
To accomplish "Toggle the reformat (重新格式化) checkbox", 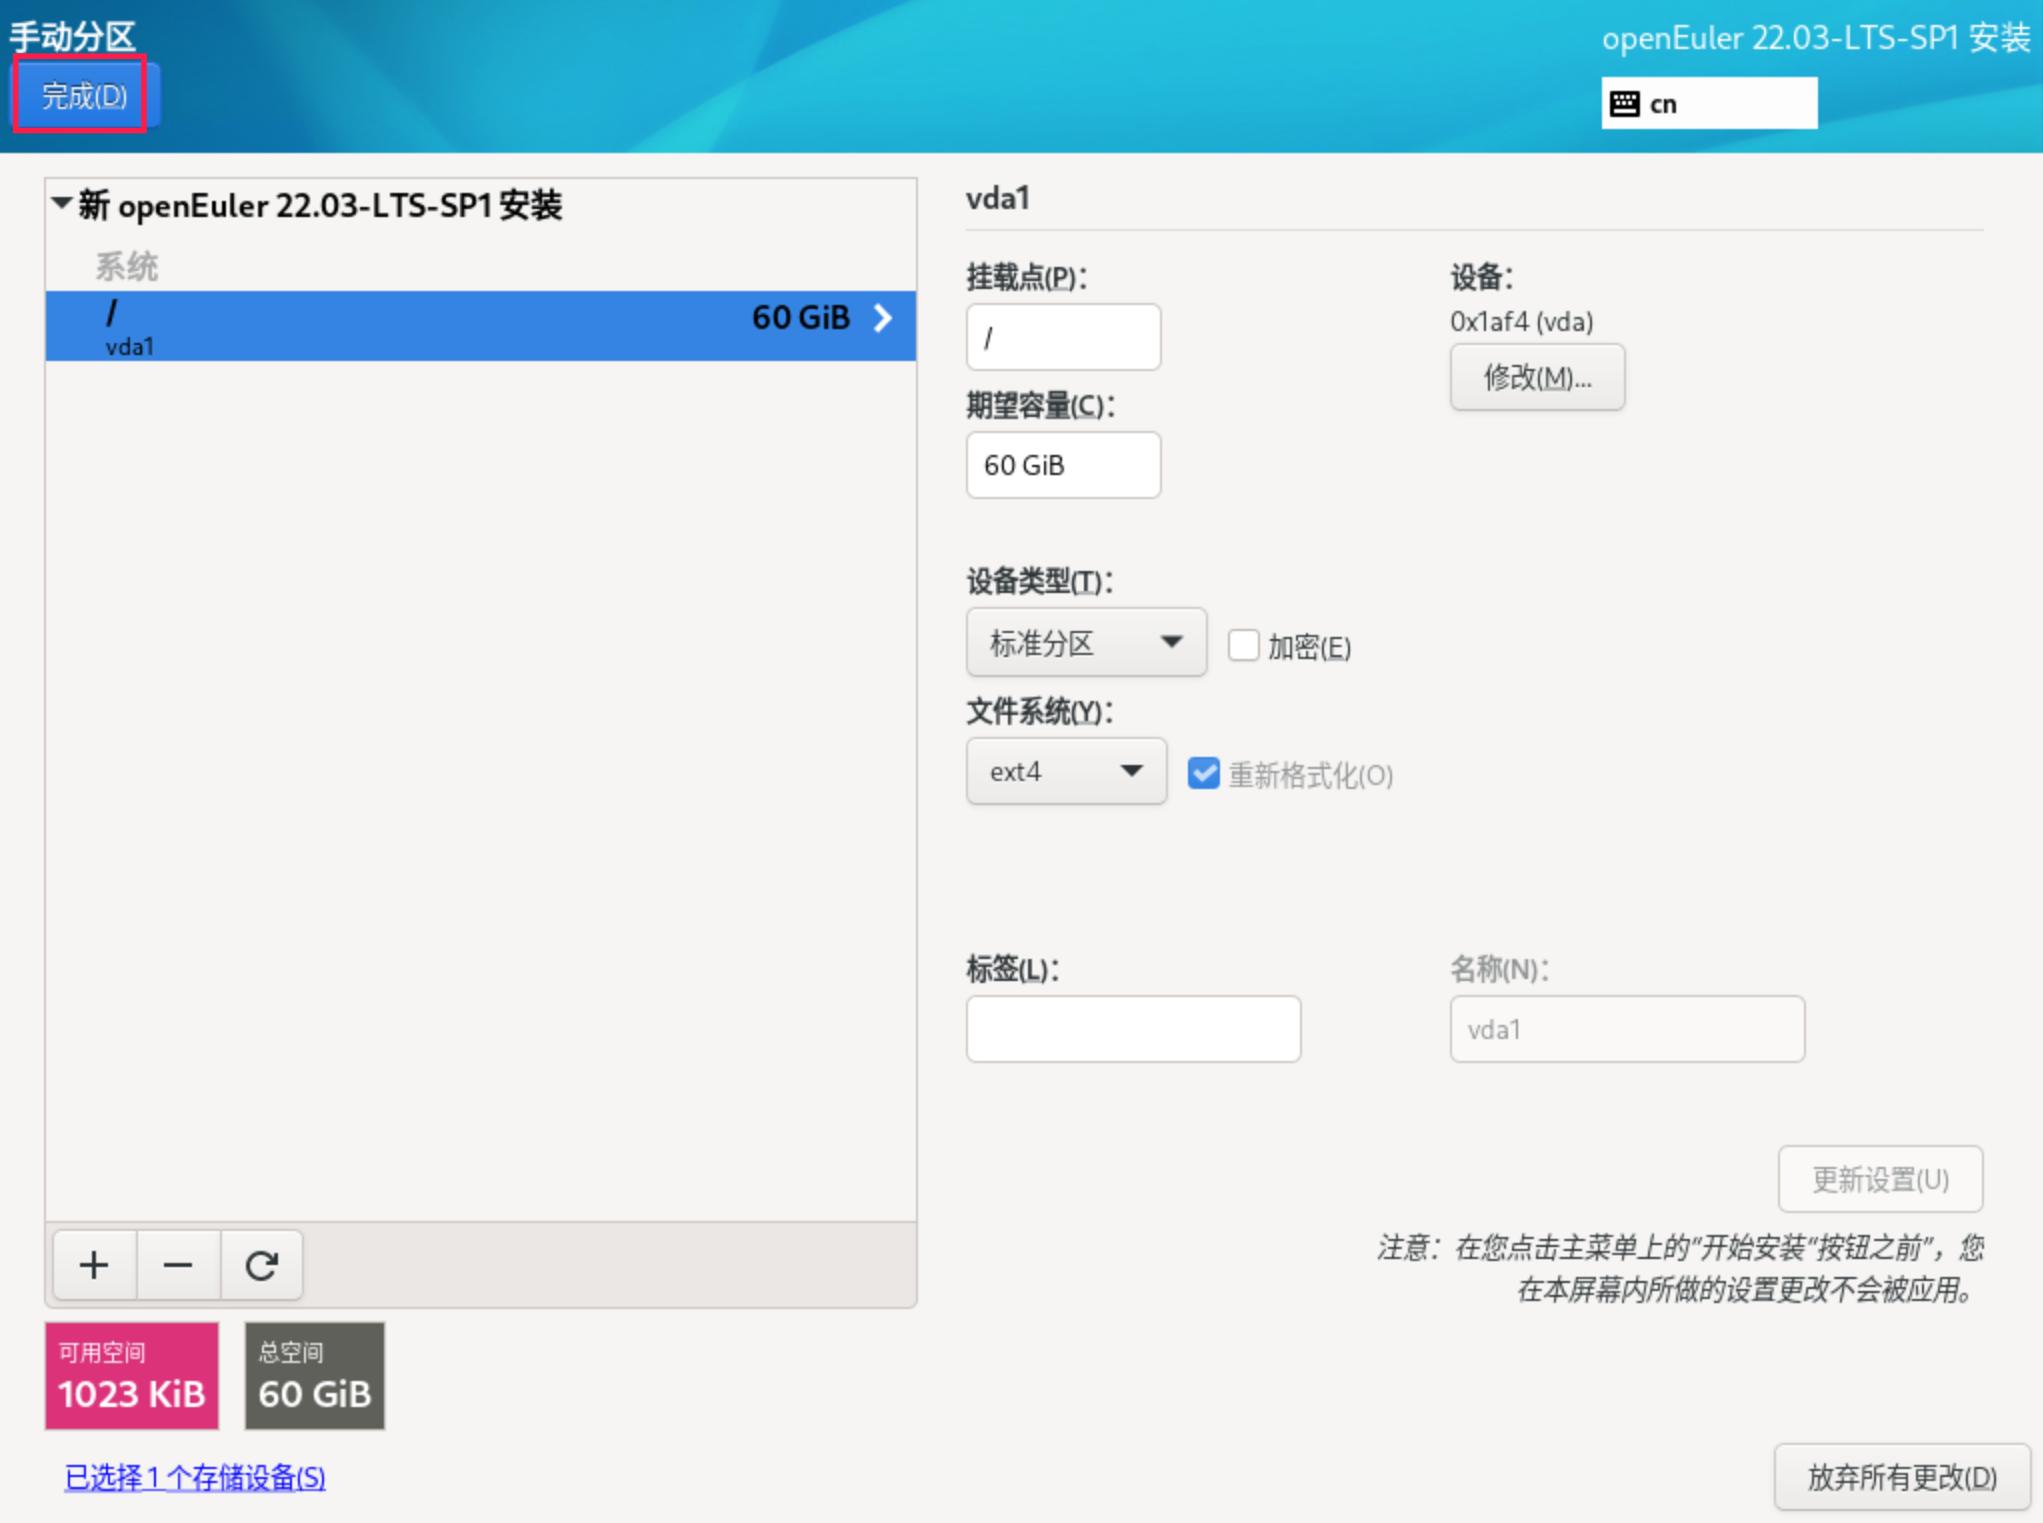I will tap(1203, 773).
